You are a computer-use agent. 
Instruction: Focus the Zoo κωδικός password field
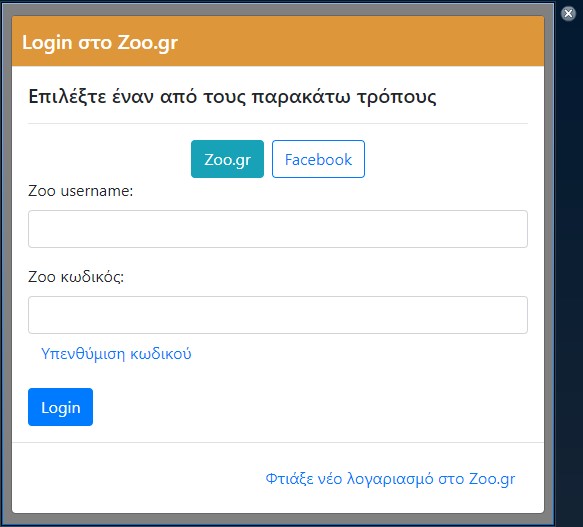[278, 315]
